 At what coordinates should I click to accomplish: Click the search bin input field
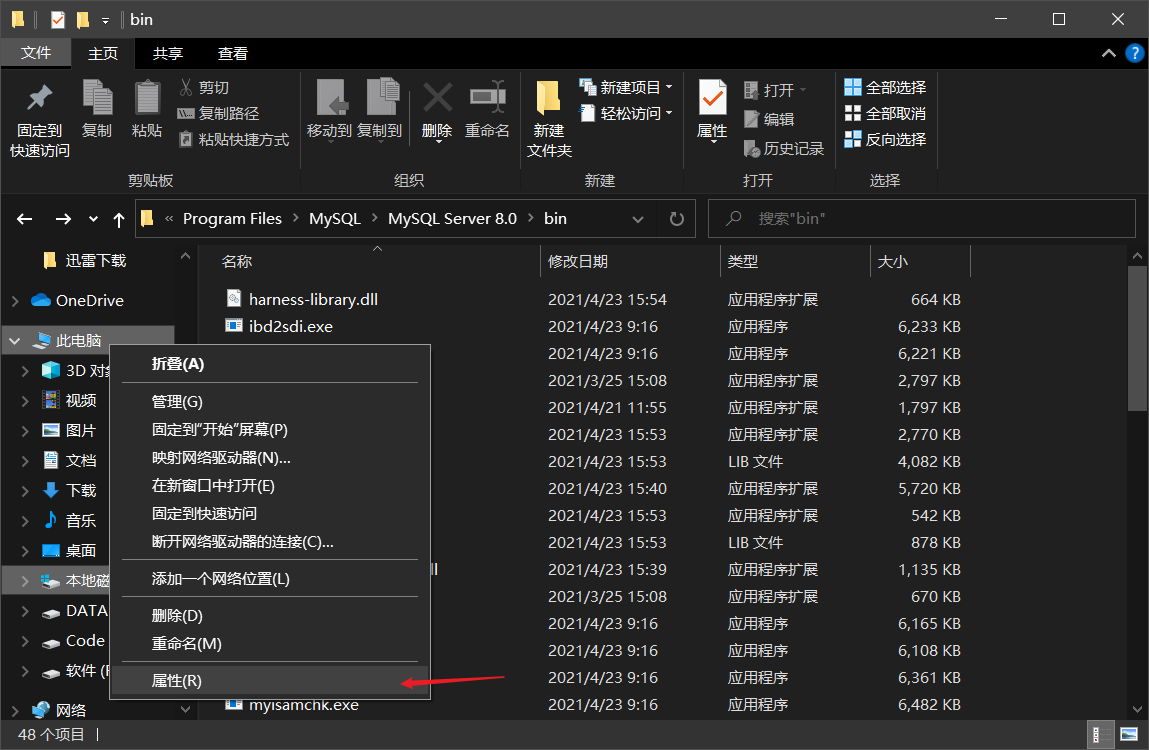coord(922,218)
